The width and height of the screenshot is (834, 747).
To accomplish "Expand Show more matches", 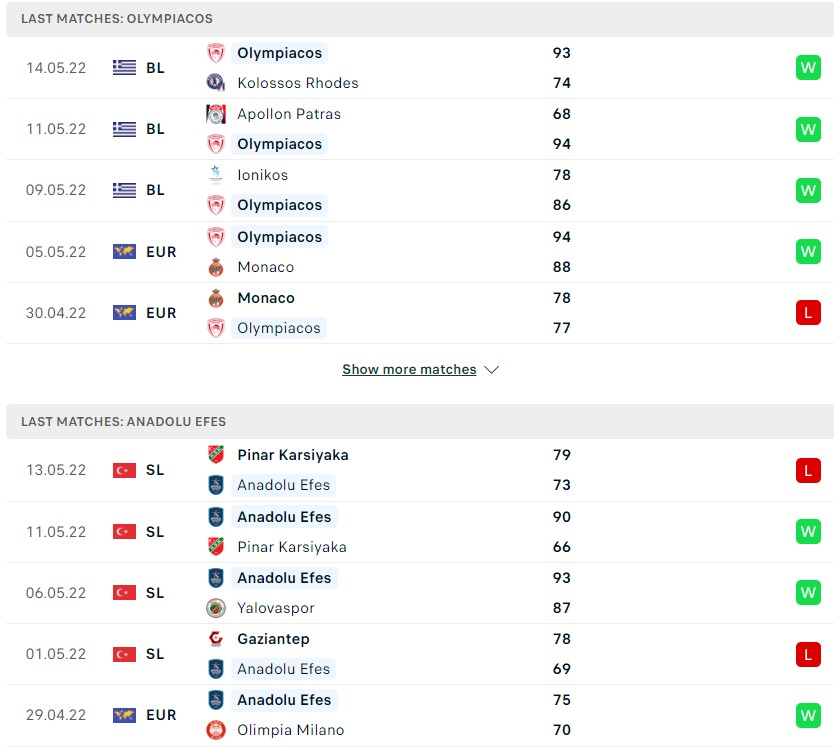I will (x=409, y=370).
